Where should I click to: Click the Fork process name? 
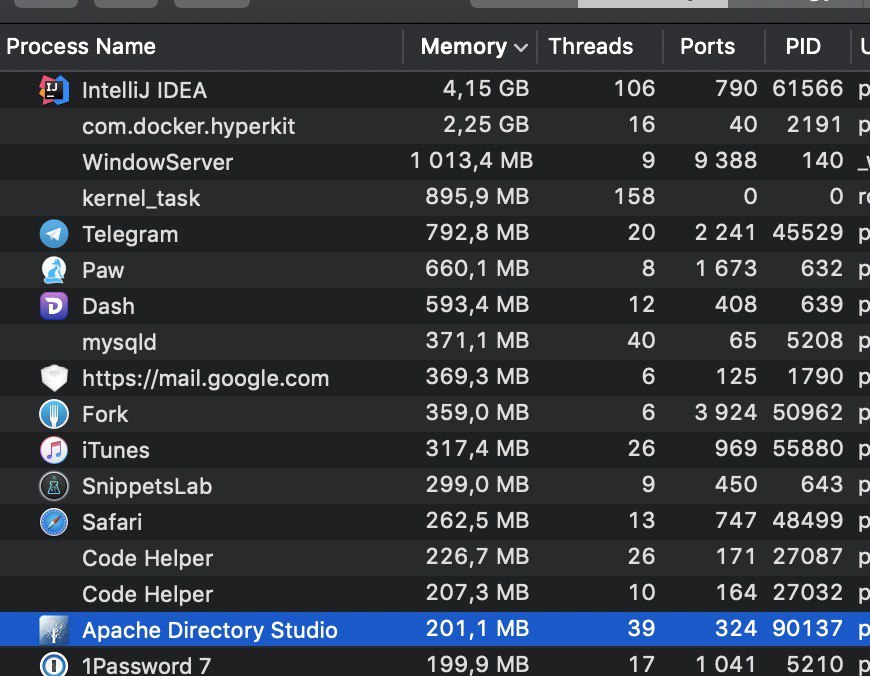coord(105,415)
